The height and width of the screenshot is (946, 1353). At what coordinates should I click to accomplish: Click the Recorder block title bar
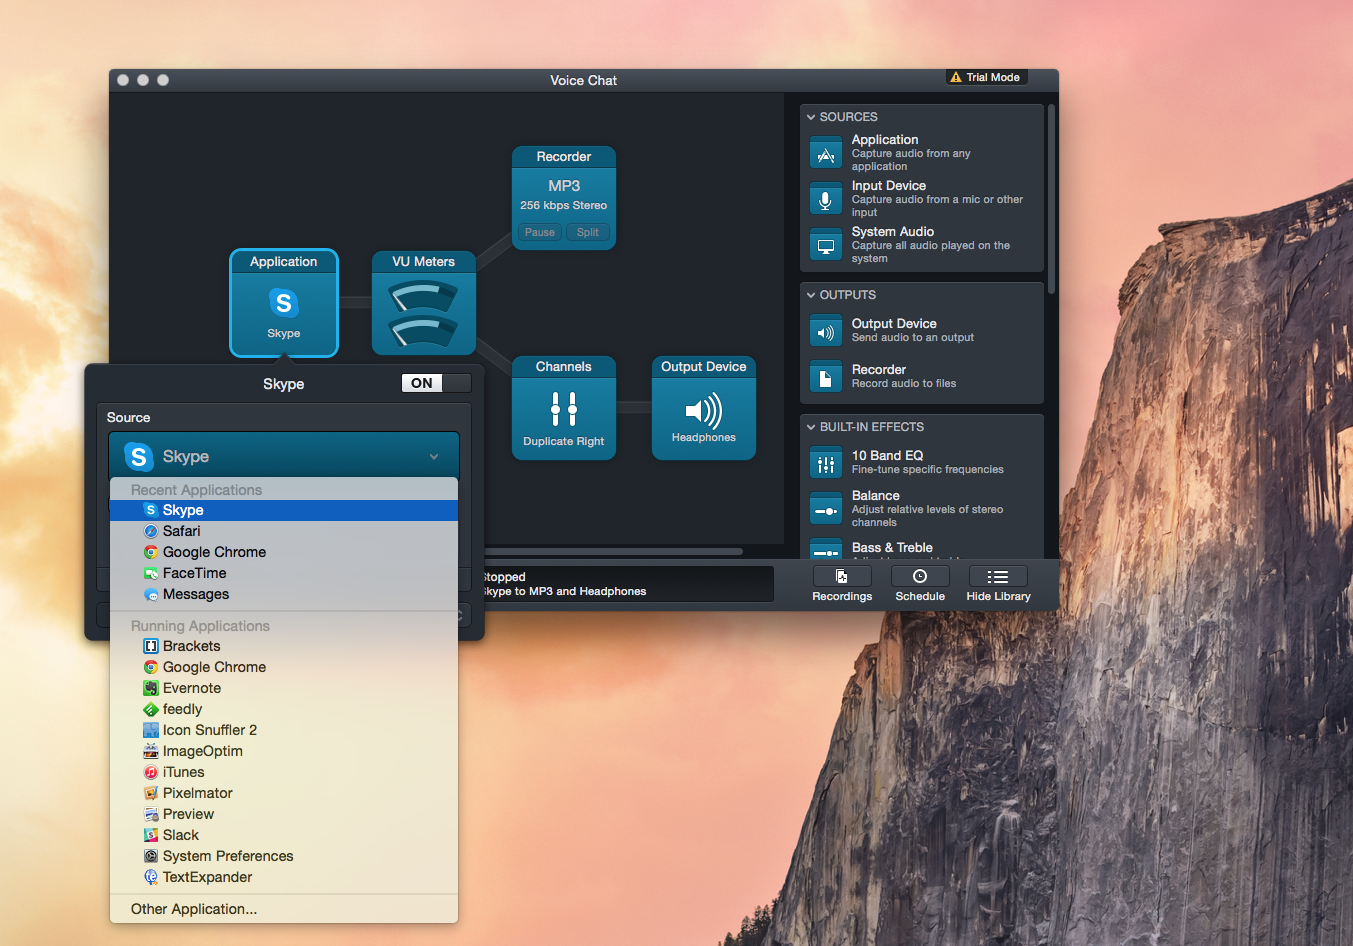point(564,157)
